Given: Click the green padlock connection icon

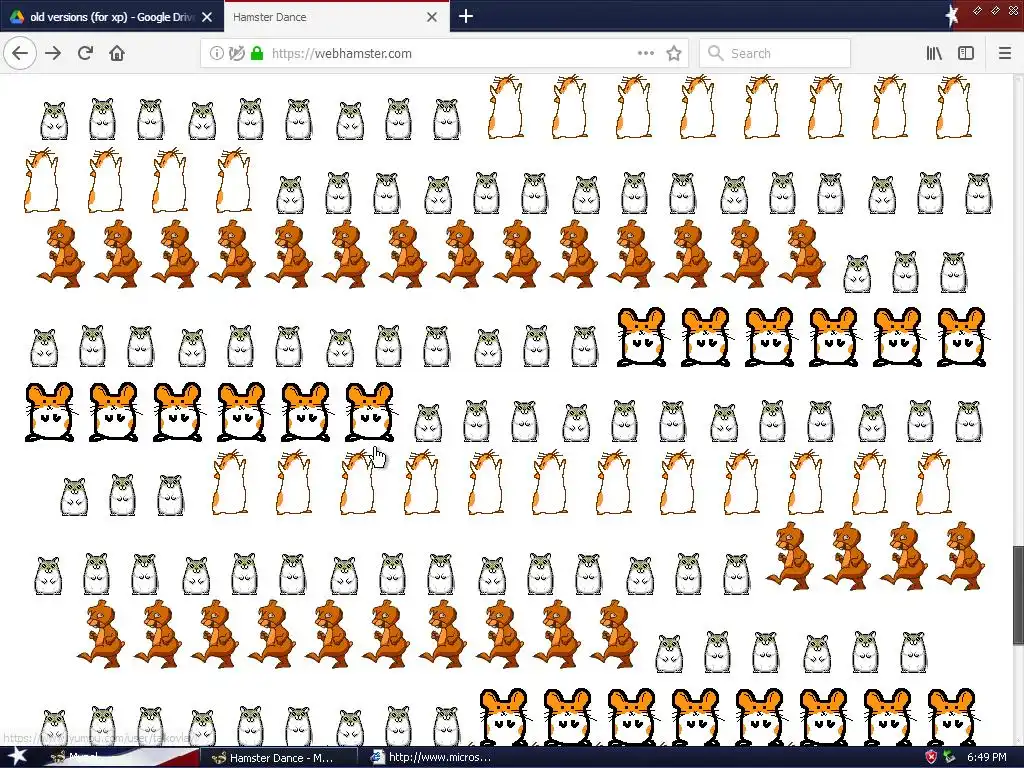Looking at the screenshot, I should [x=257, y=54].
